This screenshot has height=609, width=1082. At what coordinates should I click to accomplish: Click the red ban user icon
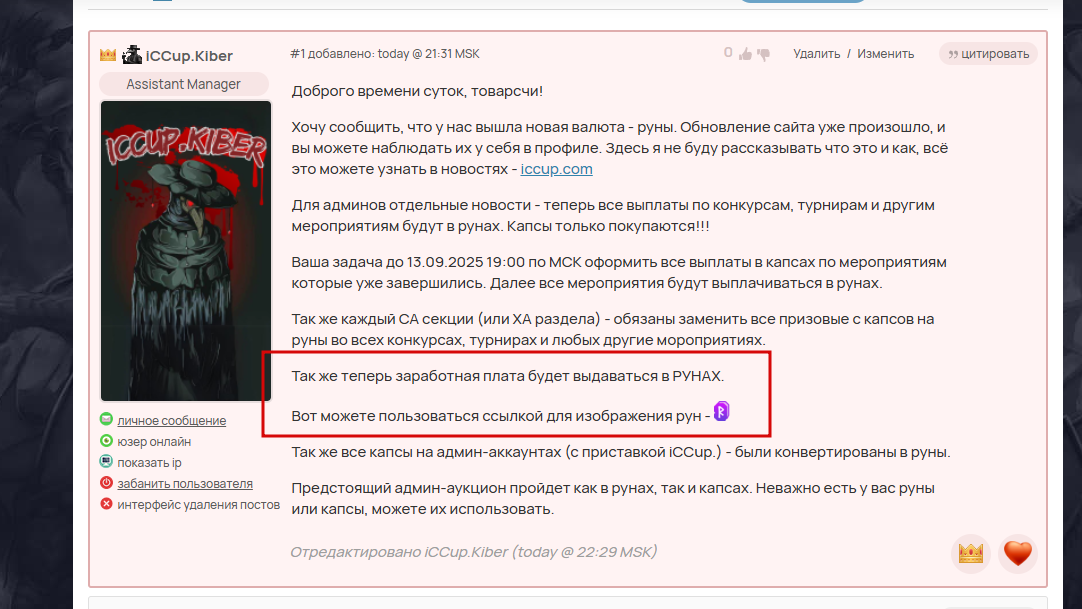(106, 482)
